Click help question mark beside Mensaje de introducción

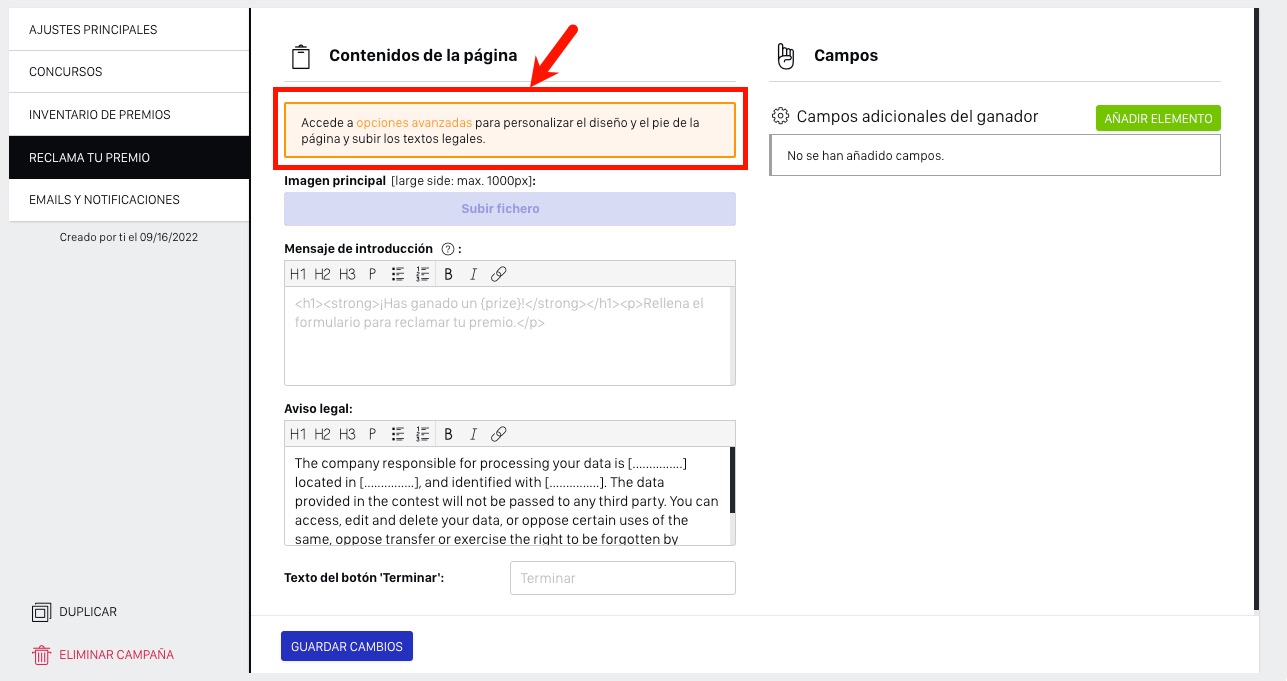tap(448, 249)
